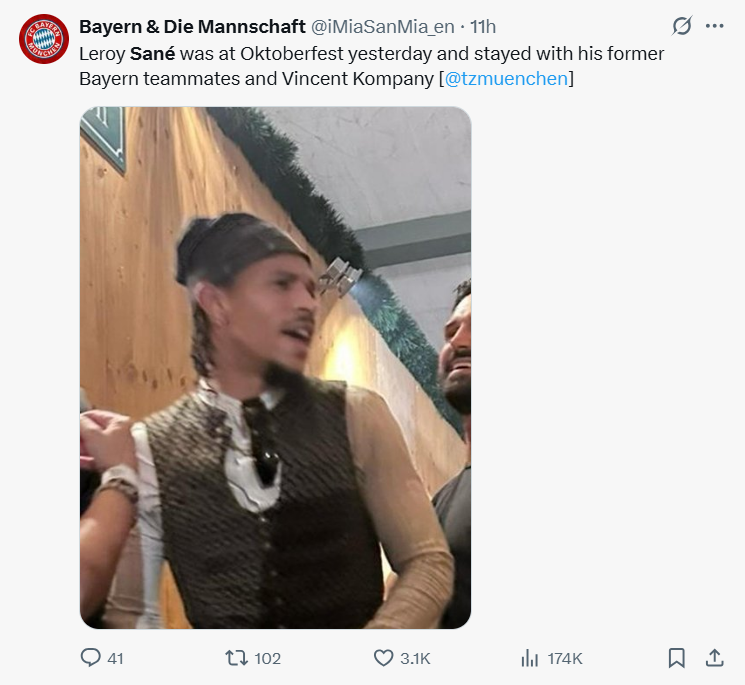
Task: Bookmark this Leroy Sané post
Action: [x=676, y=658]
